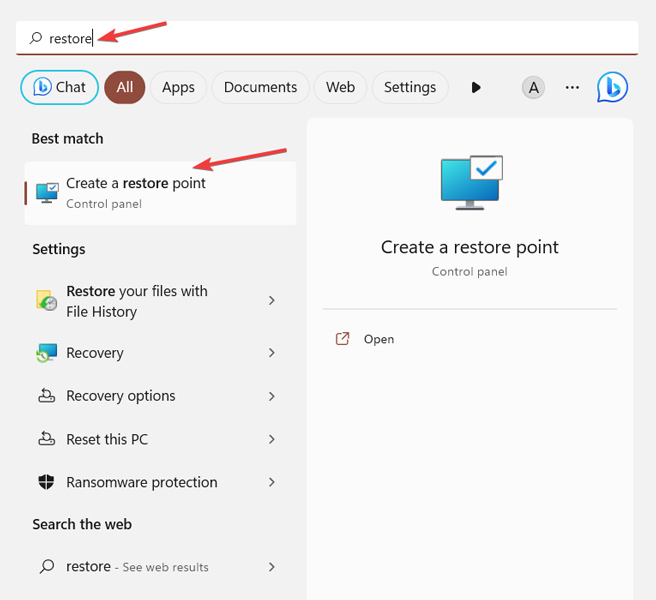Click the Create a restore point monitor icon
This screenshot has height=600, width=656.
[x=47, y=193]
